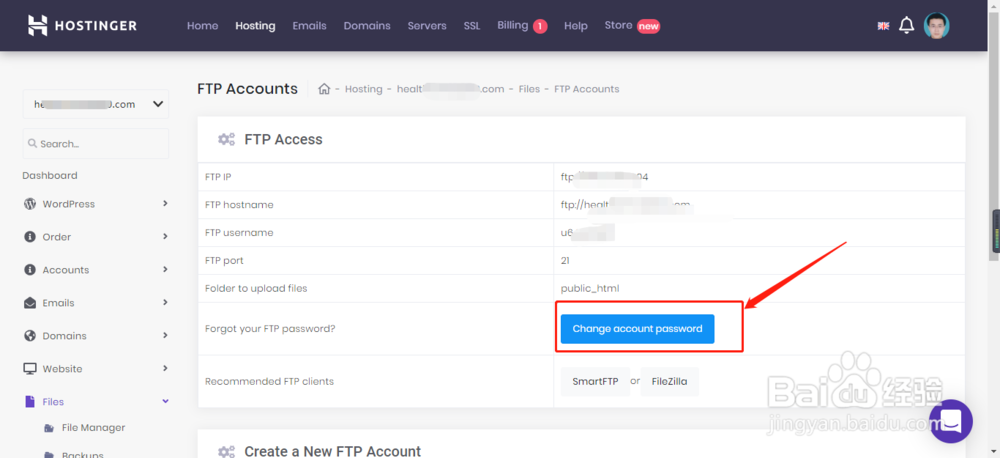Click the user profile avatar

[937, 26]
